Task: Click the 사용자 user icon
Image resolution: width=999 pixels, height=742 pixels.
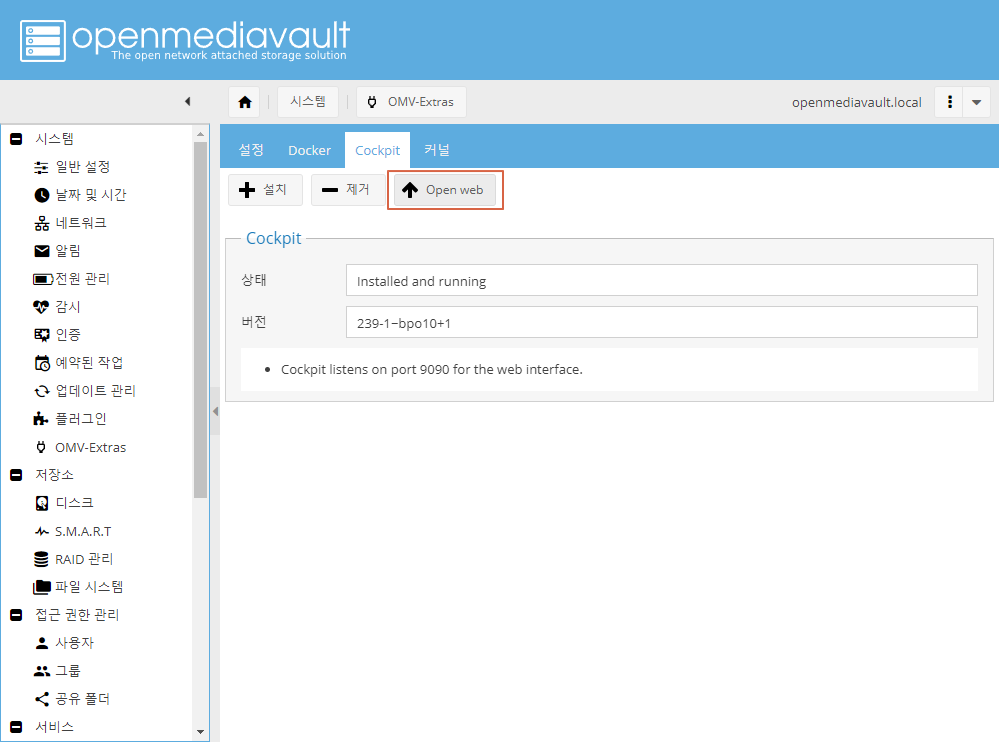Action: point(41,643)
